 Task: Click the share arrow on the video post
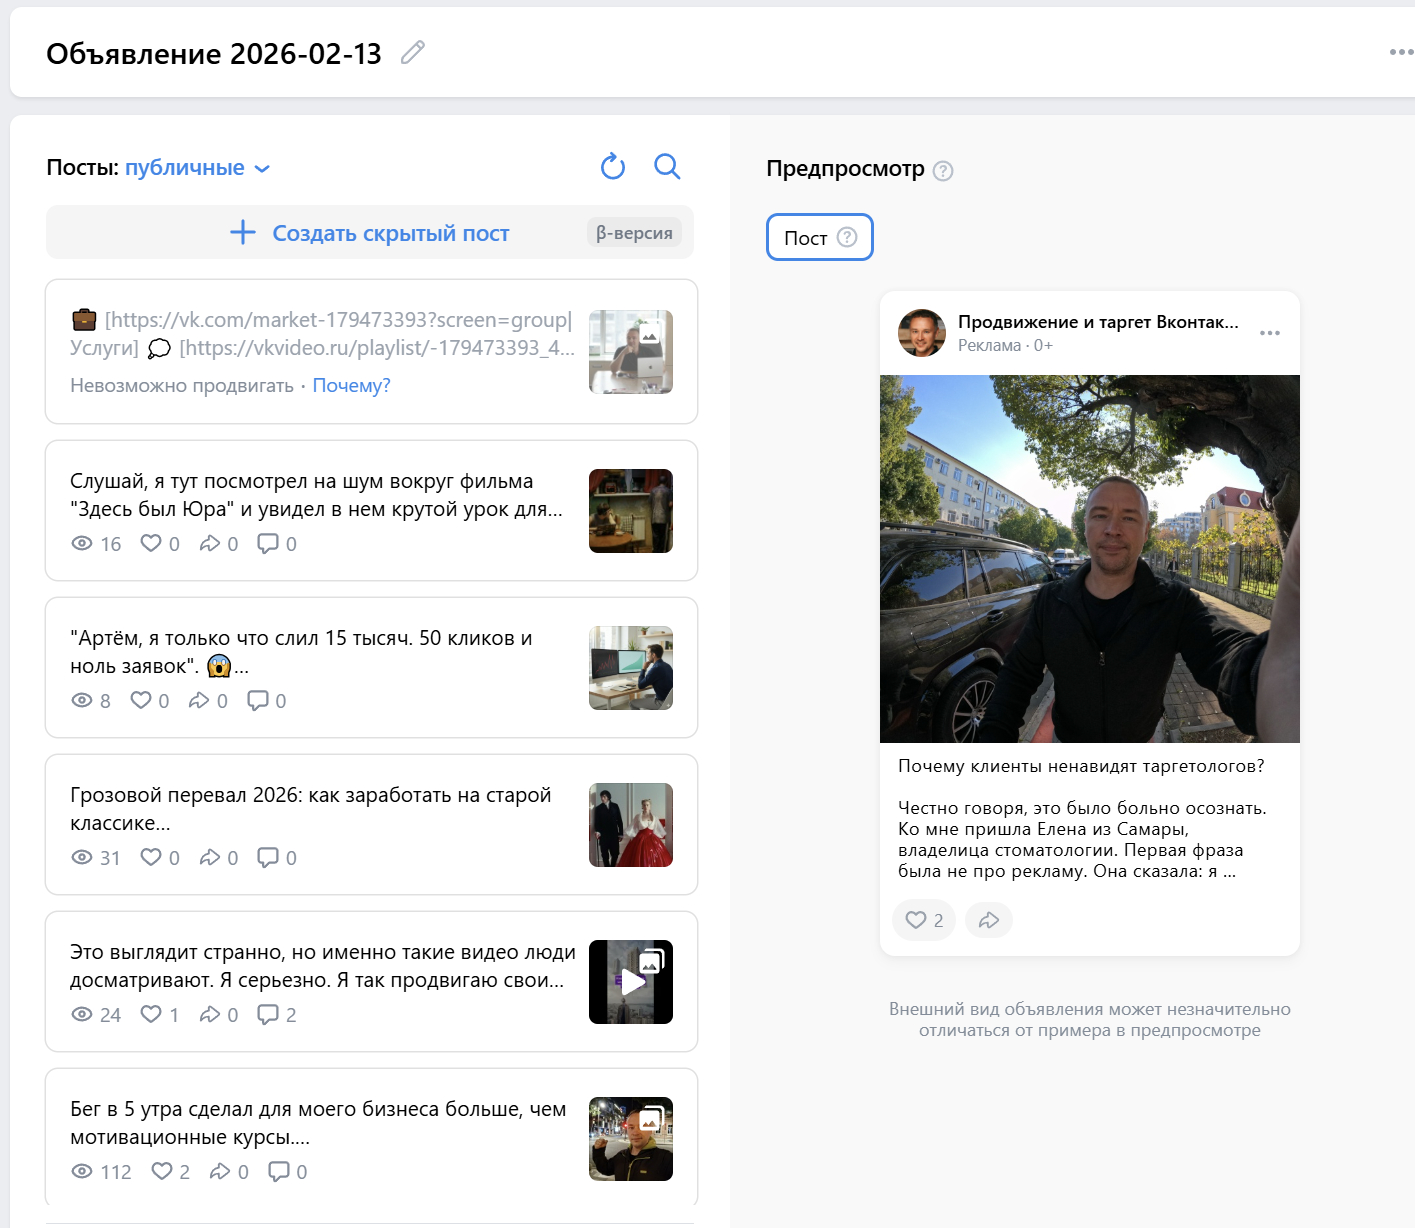point(210,1014)
